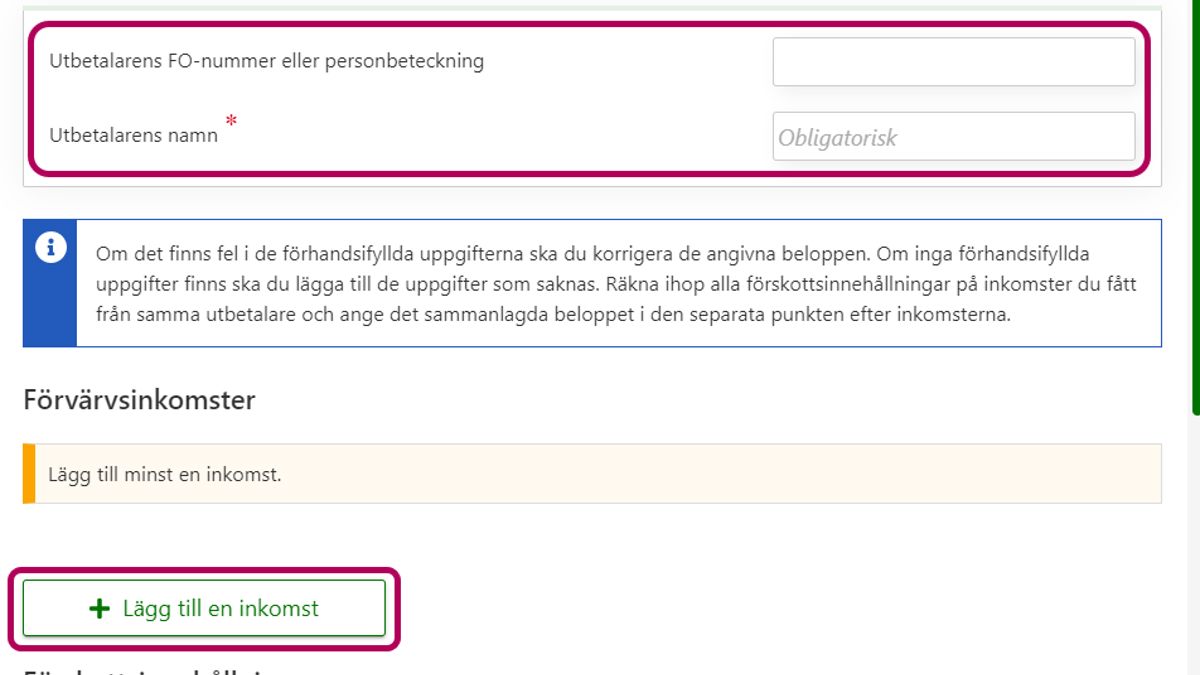Click the red required asterisk beside Utbetalarens namn
This screenshot has width=1200, height=675.
tap(232, 121)
